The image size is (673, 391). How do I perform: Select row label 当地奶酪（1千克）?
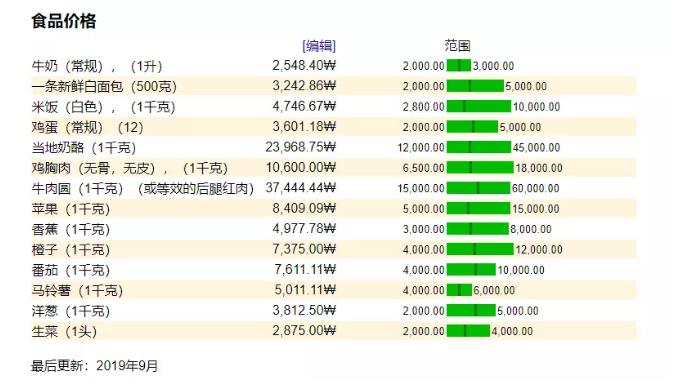[84, 148]
